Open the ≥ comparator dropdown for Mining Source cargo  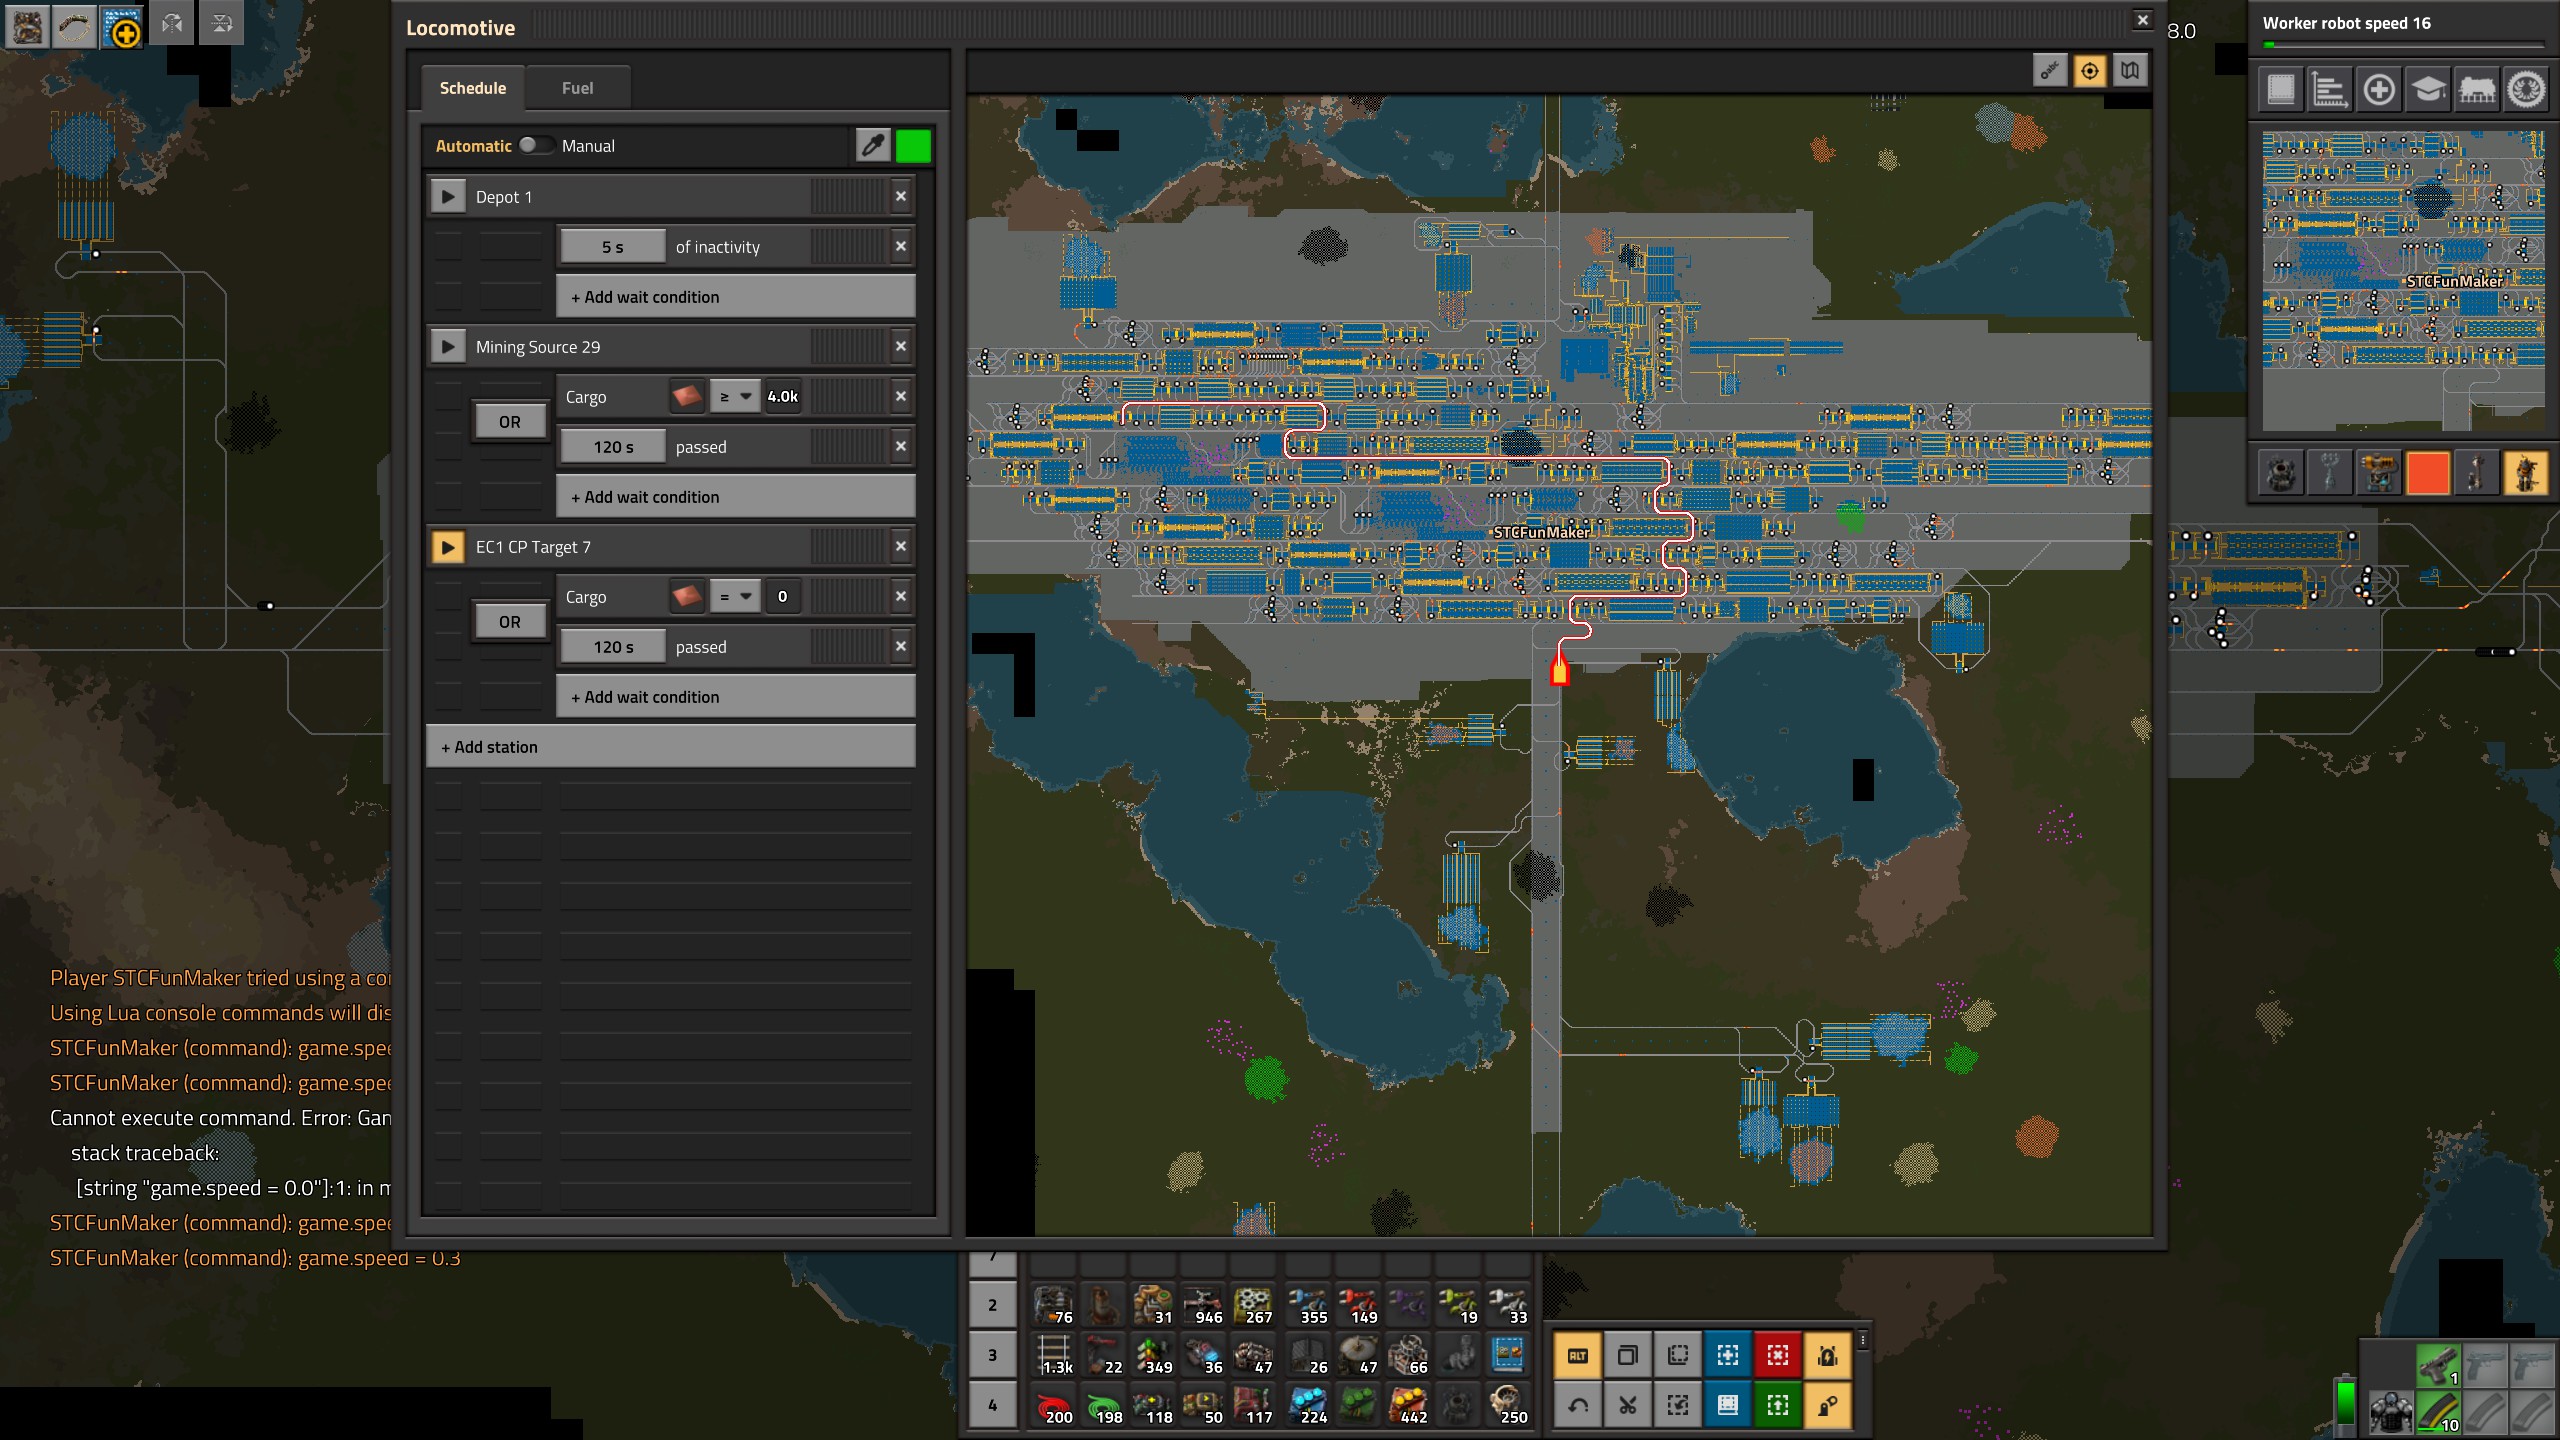point(735,397)
